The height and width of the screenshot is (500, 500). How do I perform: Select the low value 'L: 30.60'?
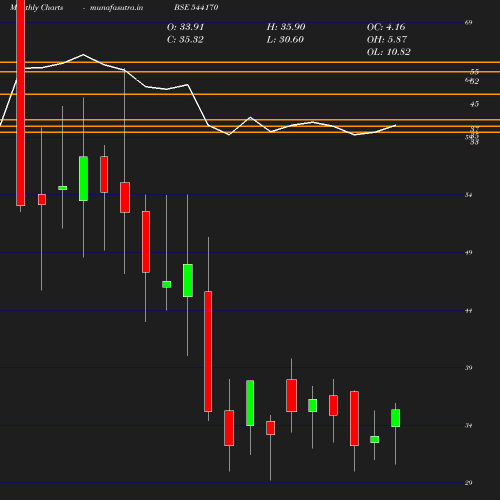(x=285, y=40)
